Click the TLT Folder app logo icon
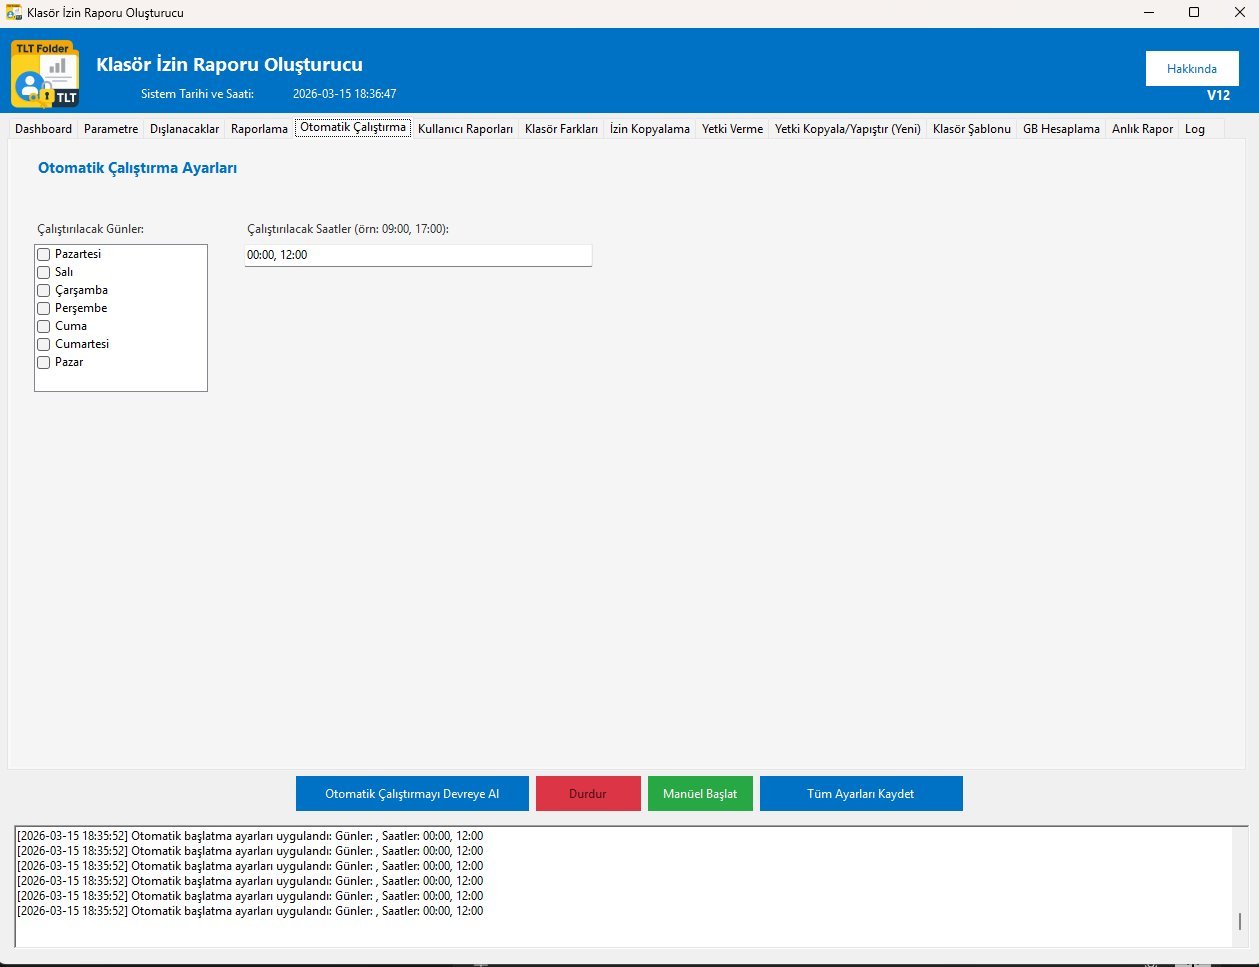This screenshot has width=1259, height=967. 45,74
